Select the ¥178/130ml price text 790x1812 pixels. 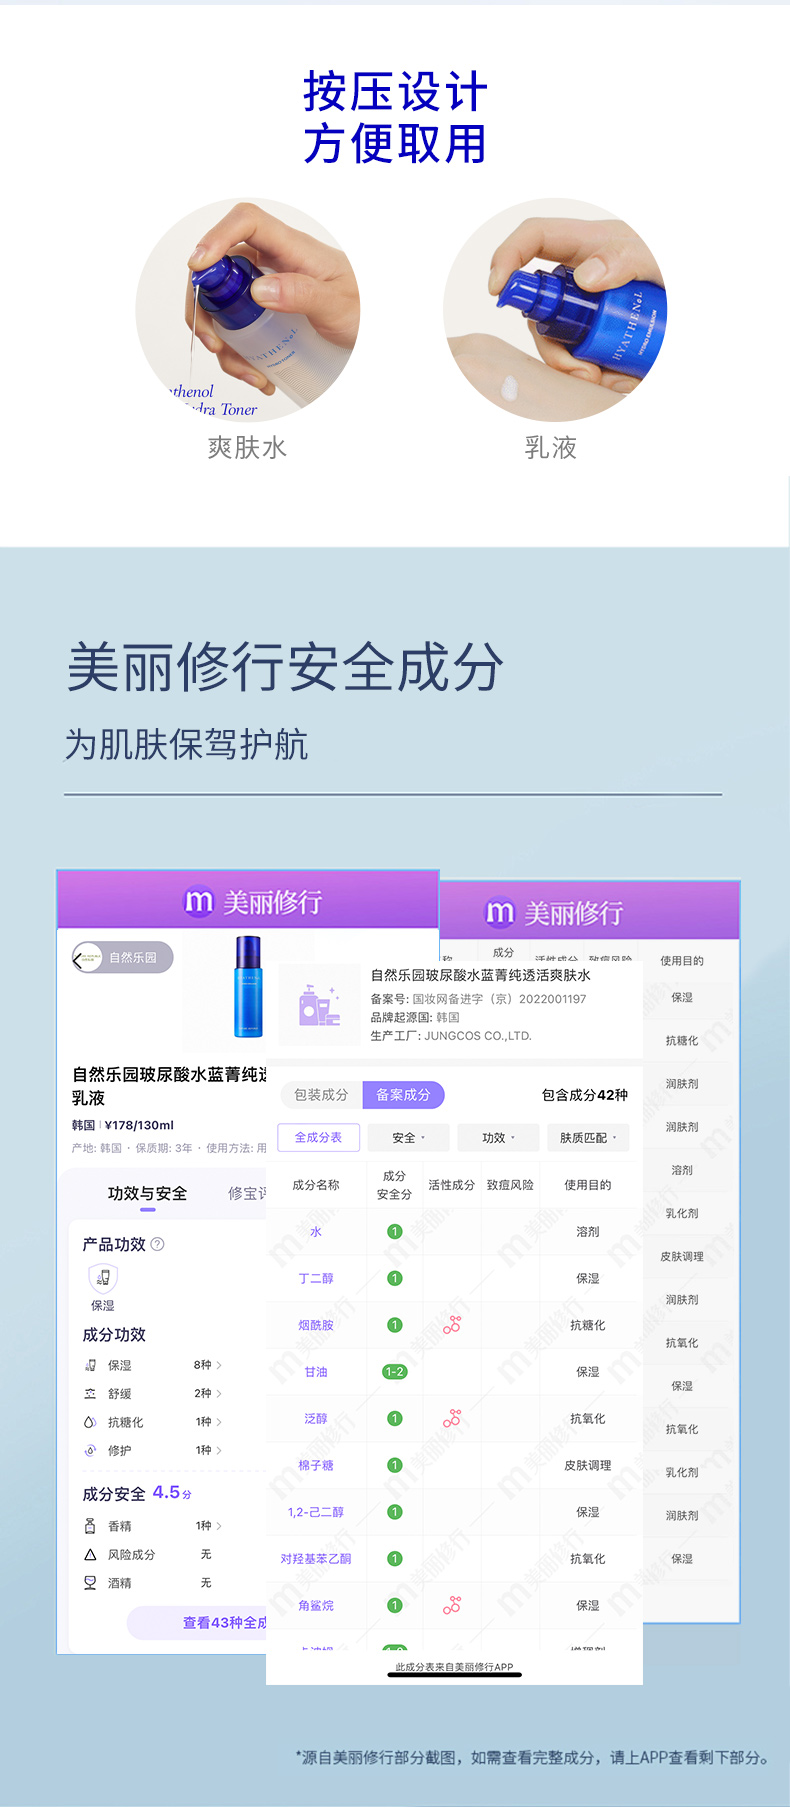point(139,1125)
